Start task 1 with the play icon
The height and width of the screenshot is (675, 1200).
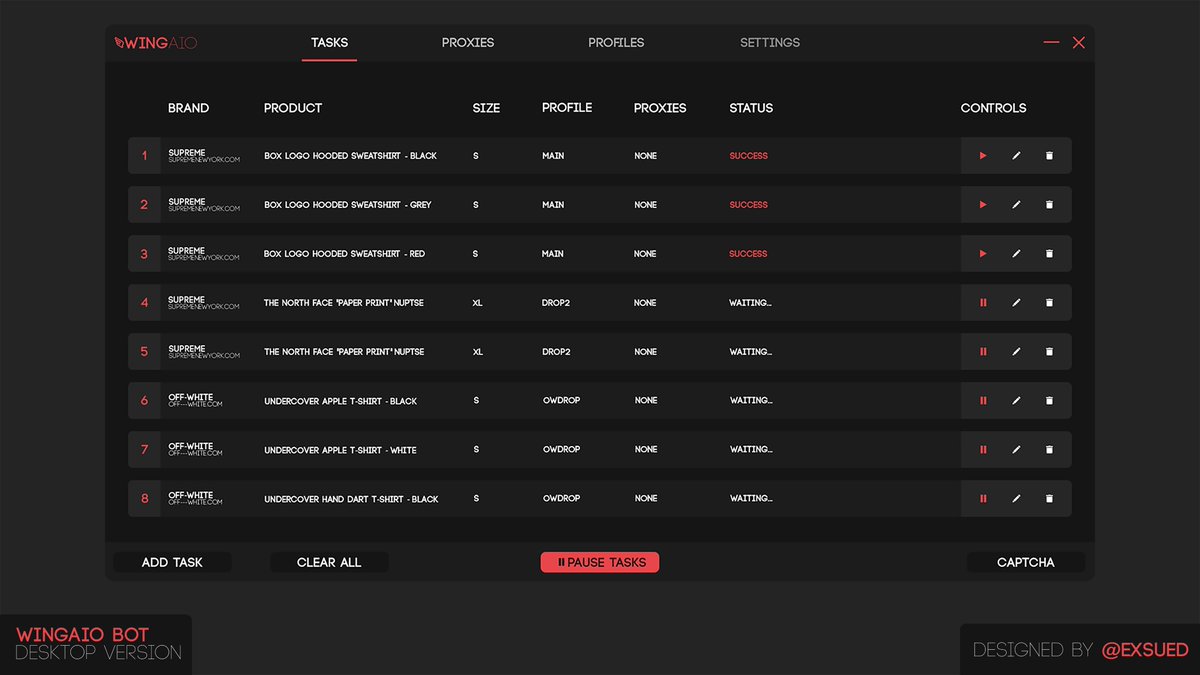click(983, 156)
